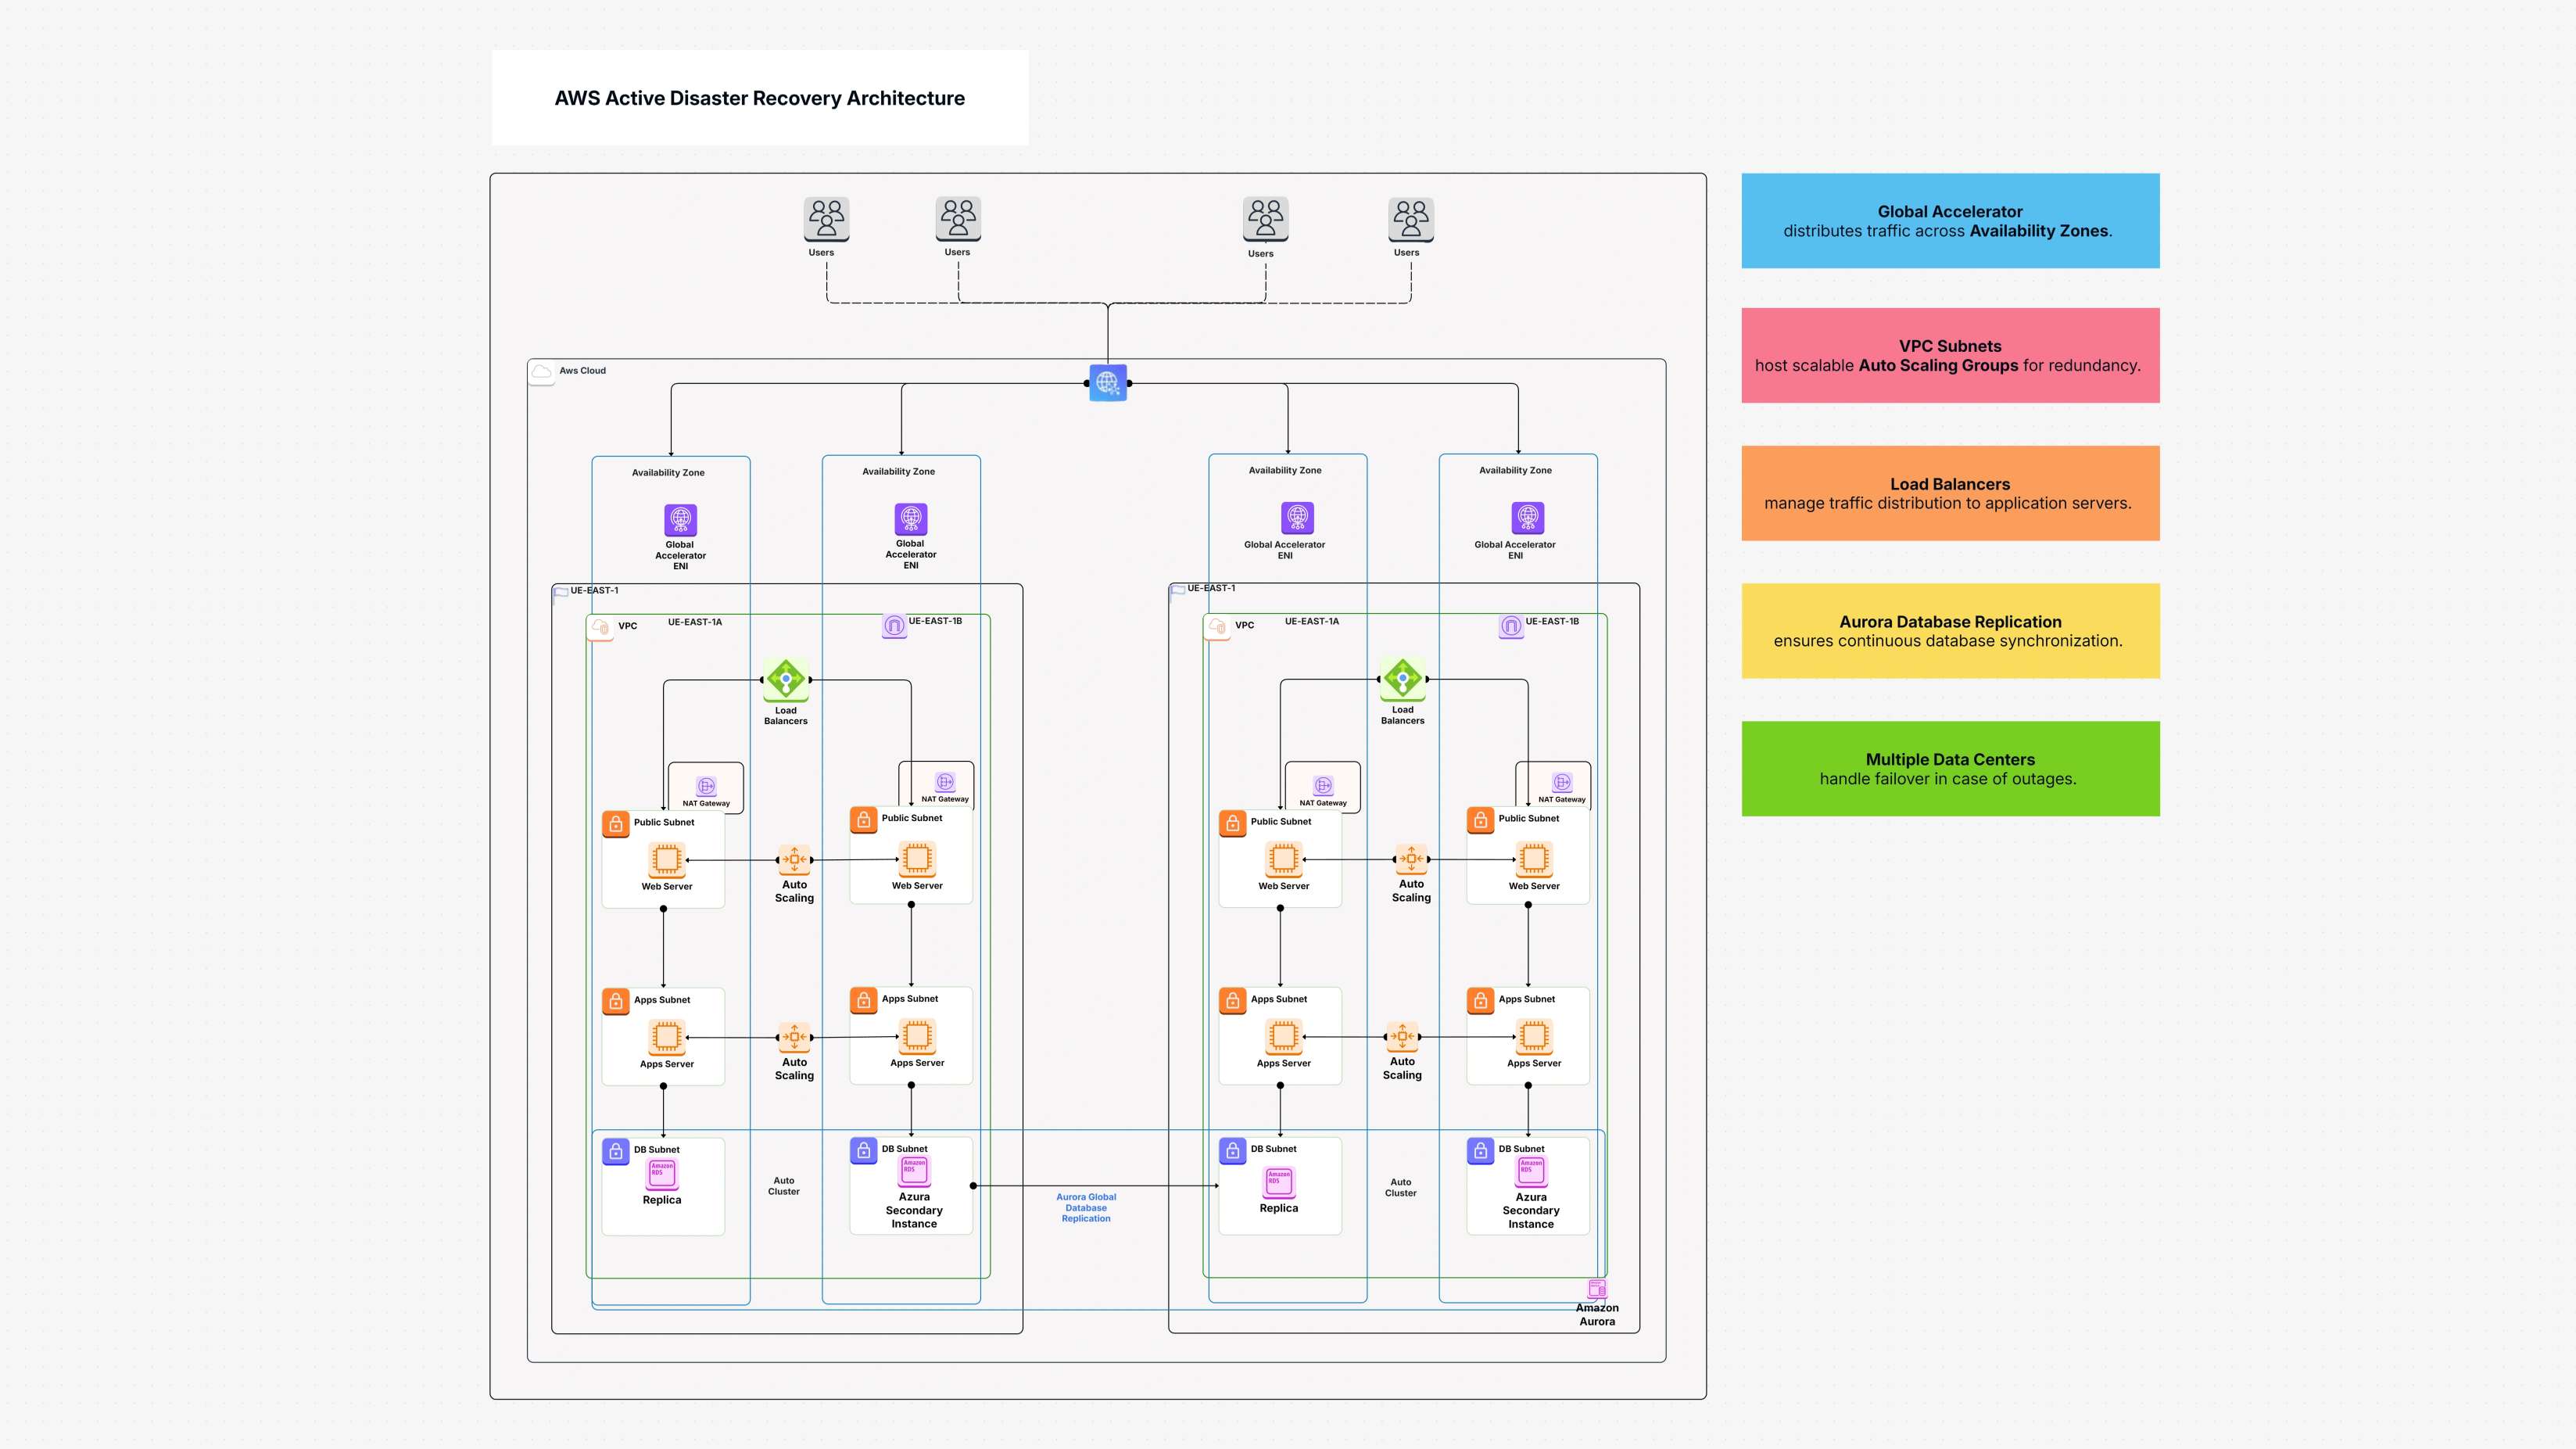The width and height of the screenshot is (2576, 1449).
Task: Click the Auto Cluster label in left region
Action: 784,1186
